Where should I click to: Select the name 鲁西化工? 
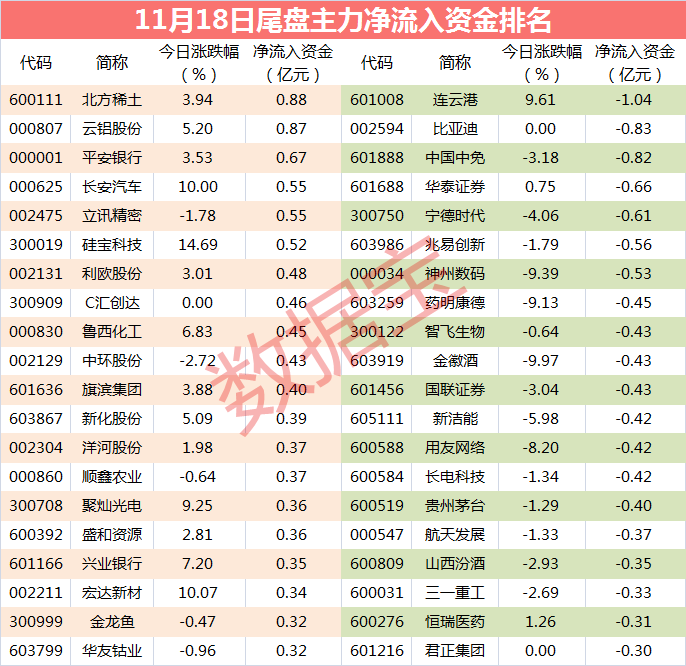click(x=112, y=332)
